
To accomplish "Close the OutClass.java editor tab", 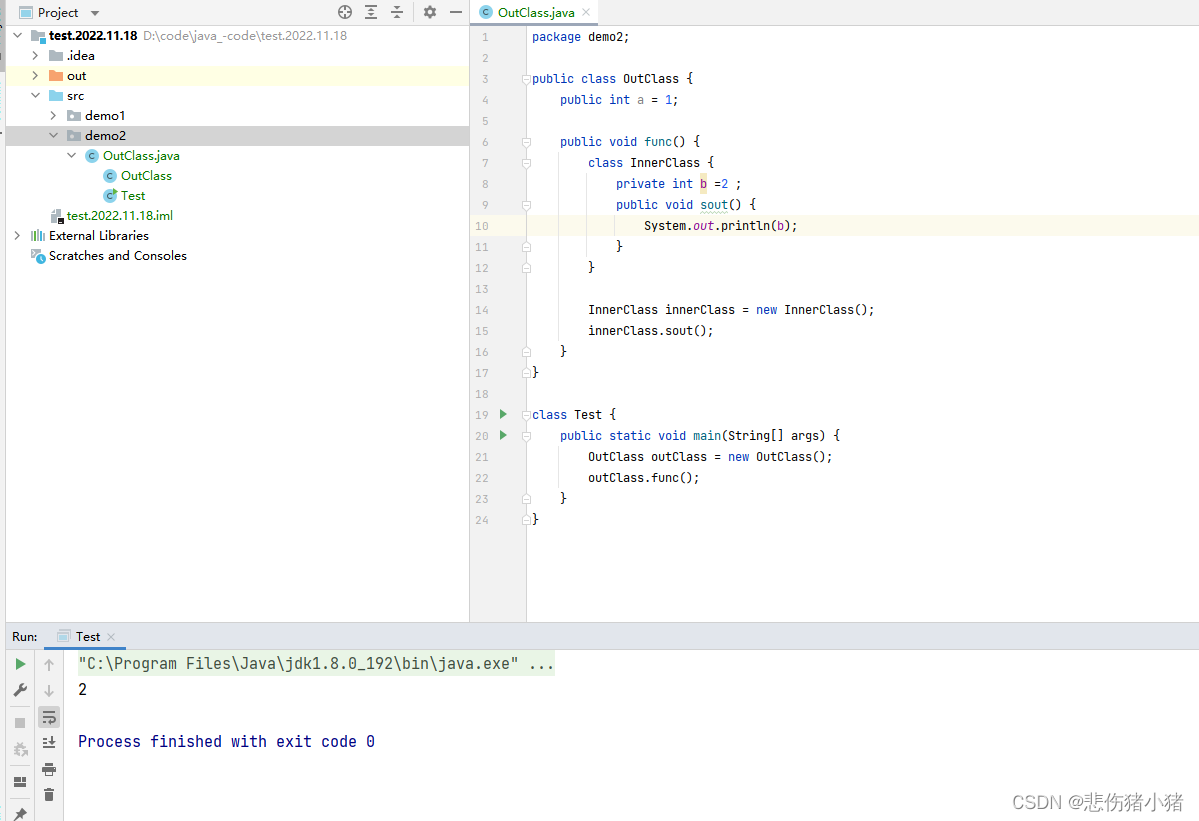I will [586, 12].
